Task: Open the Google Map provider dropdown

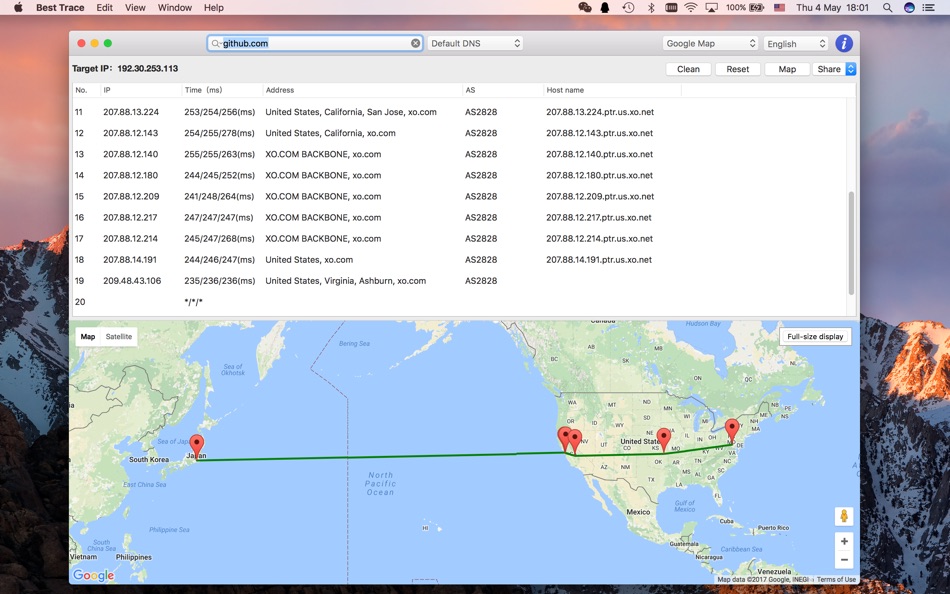Action: [x=710, y=43]
